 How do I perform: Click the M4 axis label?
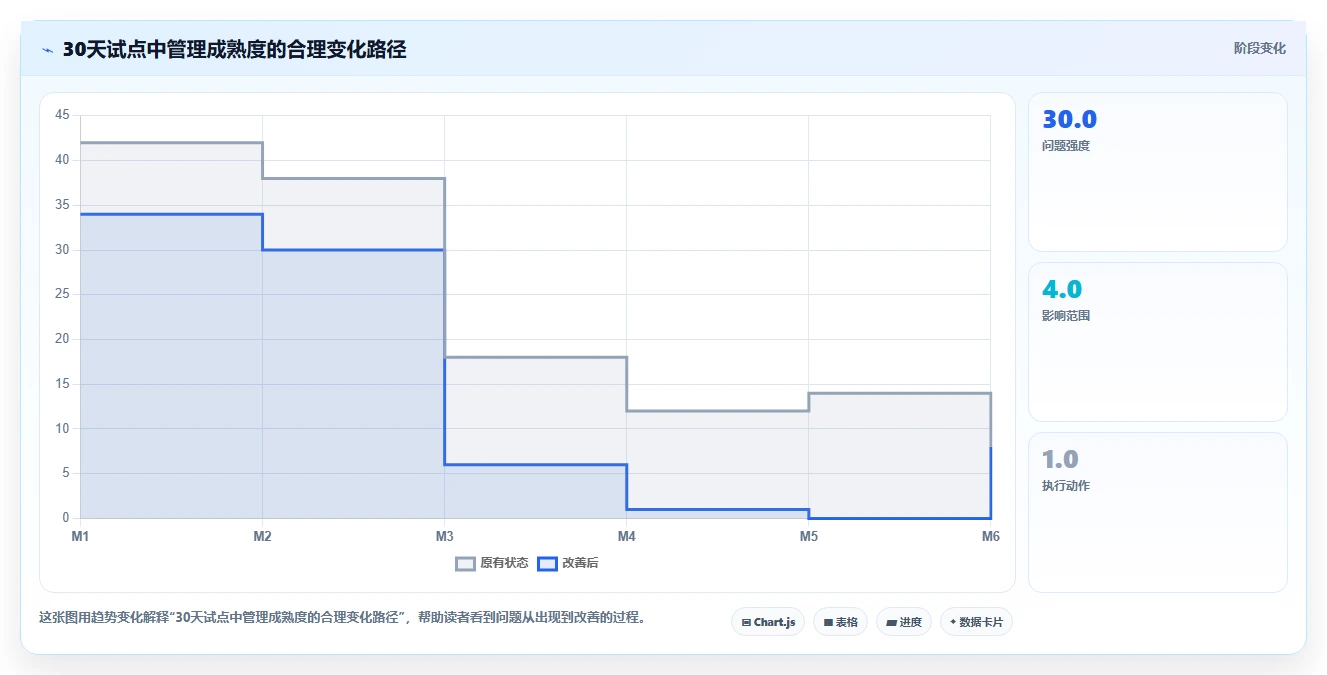[626, 537]
